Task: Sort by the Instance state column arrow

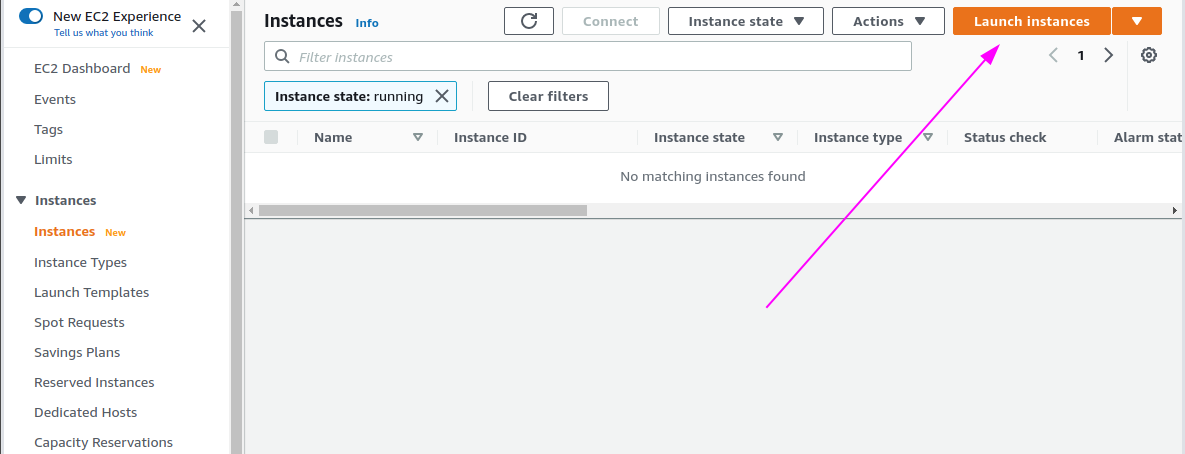Action: (778, 137)
